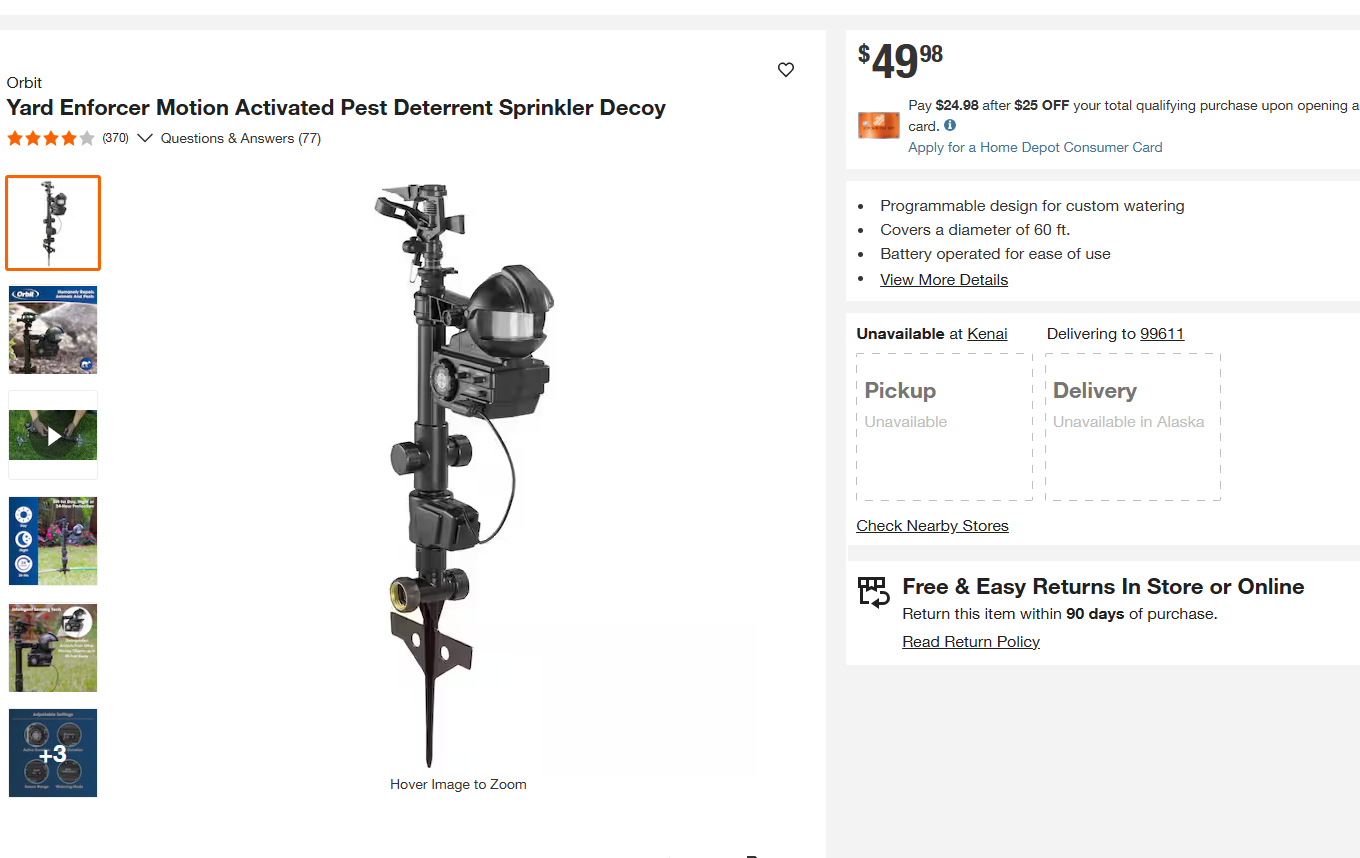Click the info icon beside card offer
1360x858 pixels.
[x=950, y=125]
